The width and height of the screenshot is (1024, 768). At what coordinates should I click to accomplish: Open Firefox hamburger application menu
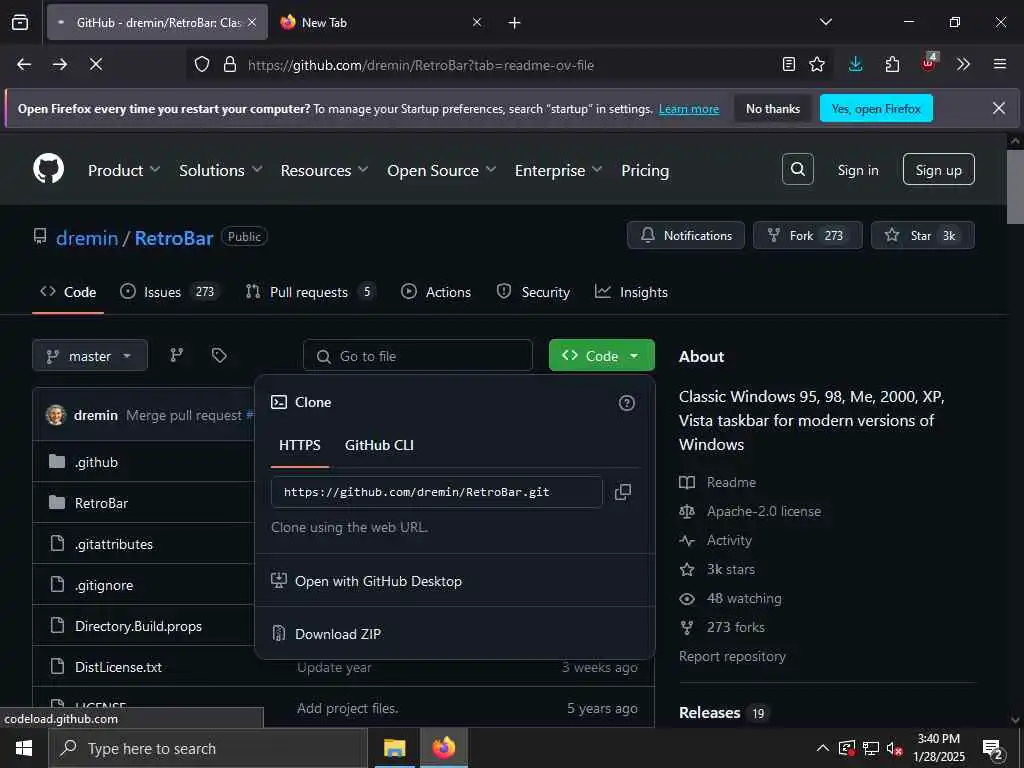click(999, 64)
